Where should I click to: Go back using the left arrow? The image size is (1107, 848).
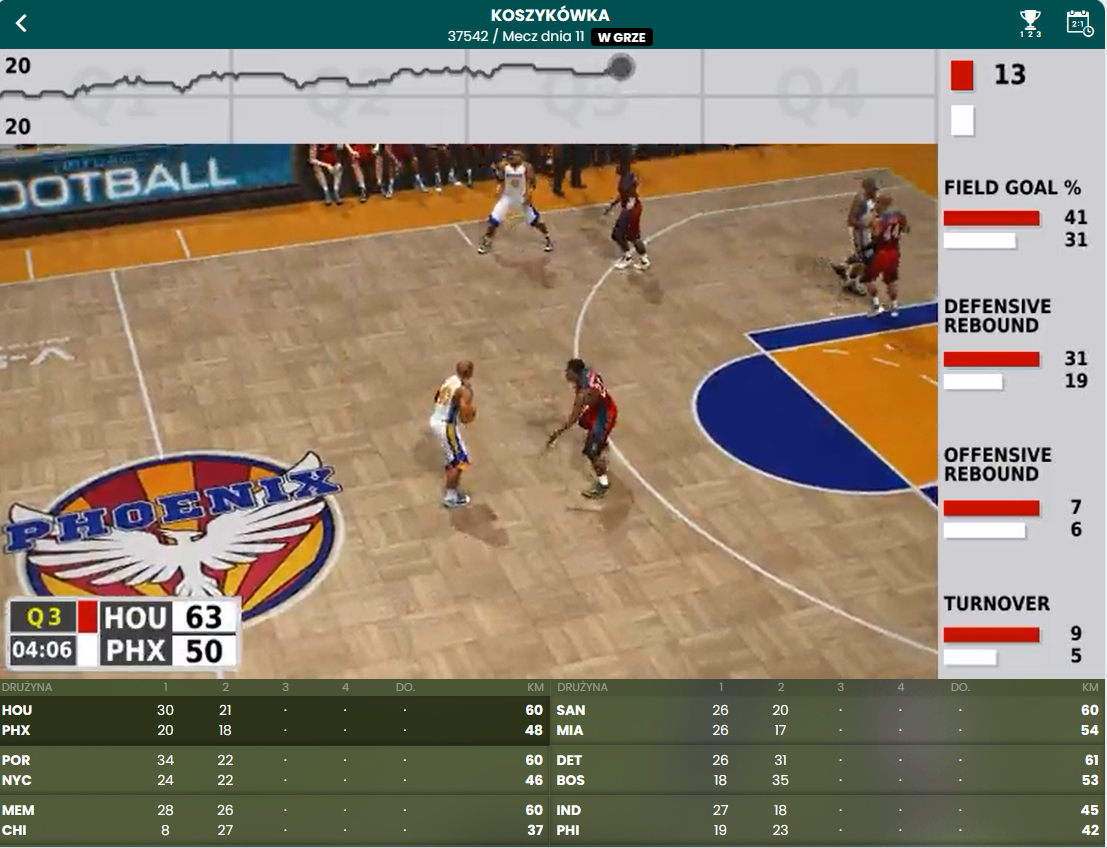[x=21, y=23]
